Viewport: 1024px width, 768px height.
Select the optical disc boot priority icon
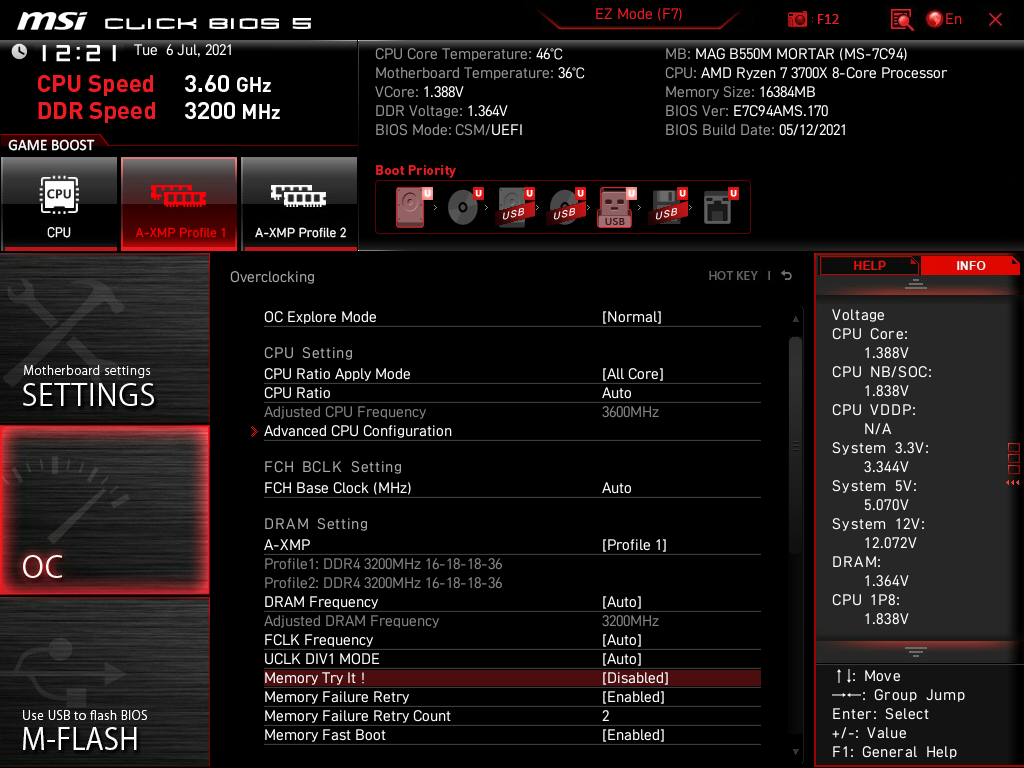click(465, 207)
